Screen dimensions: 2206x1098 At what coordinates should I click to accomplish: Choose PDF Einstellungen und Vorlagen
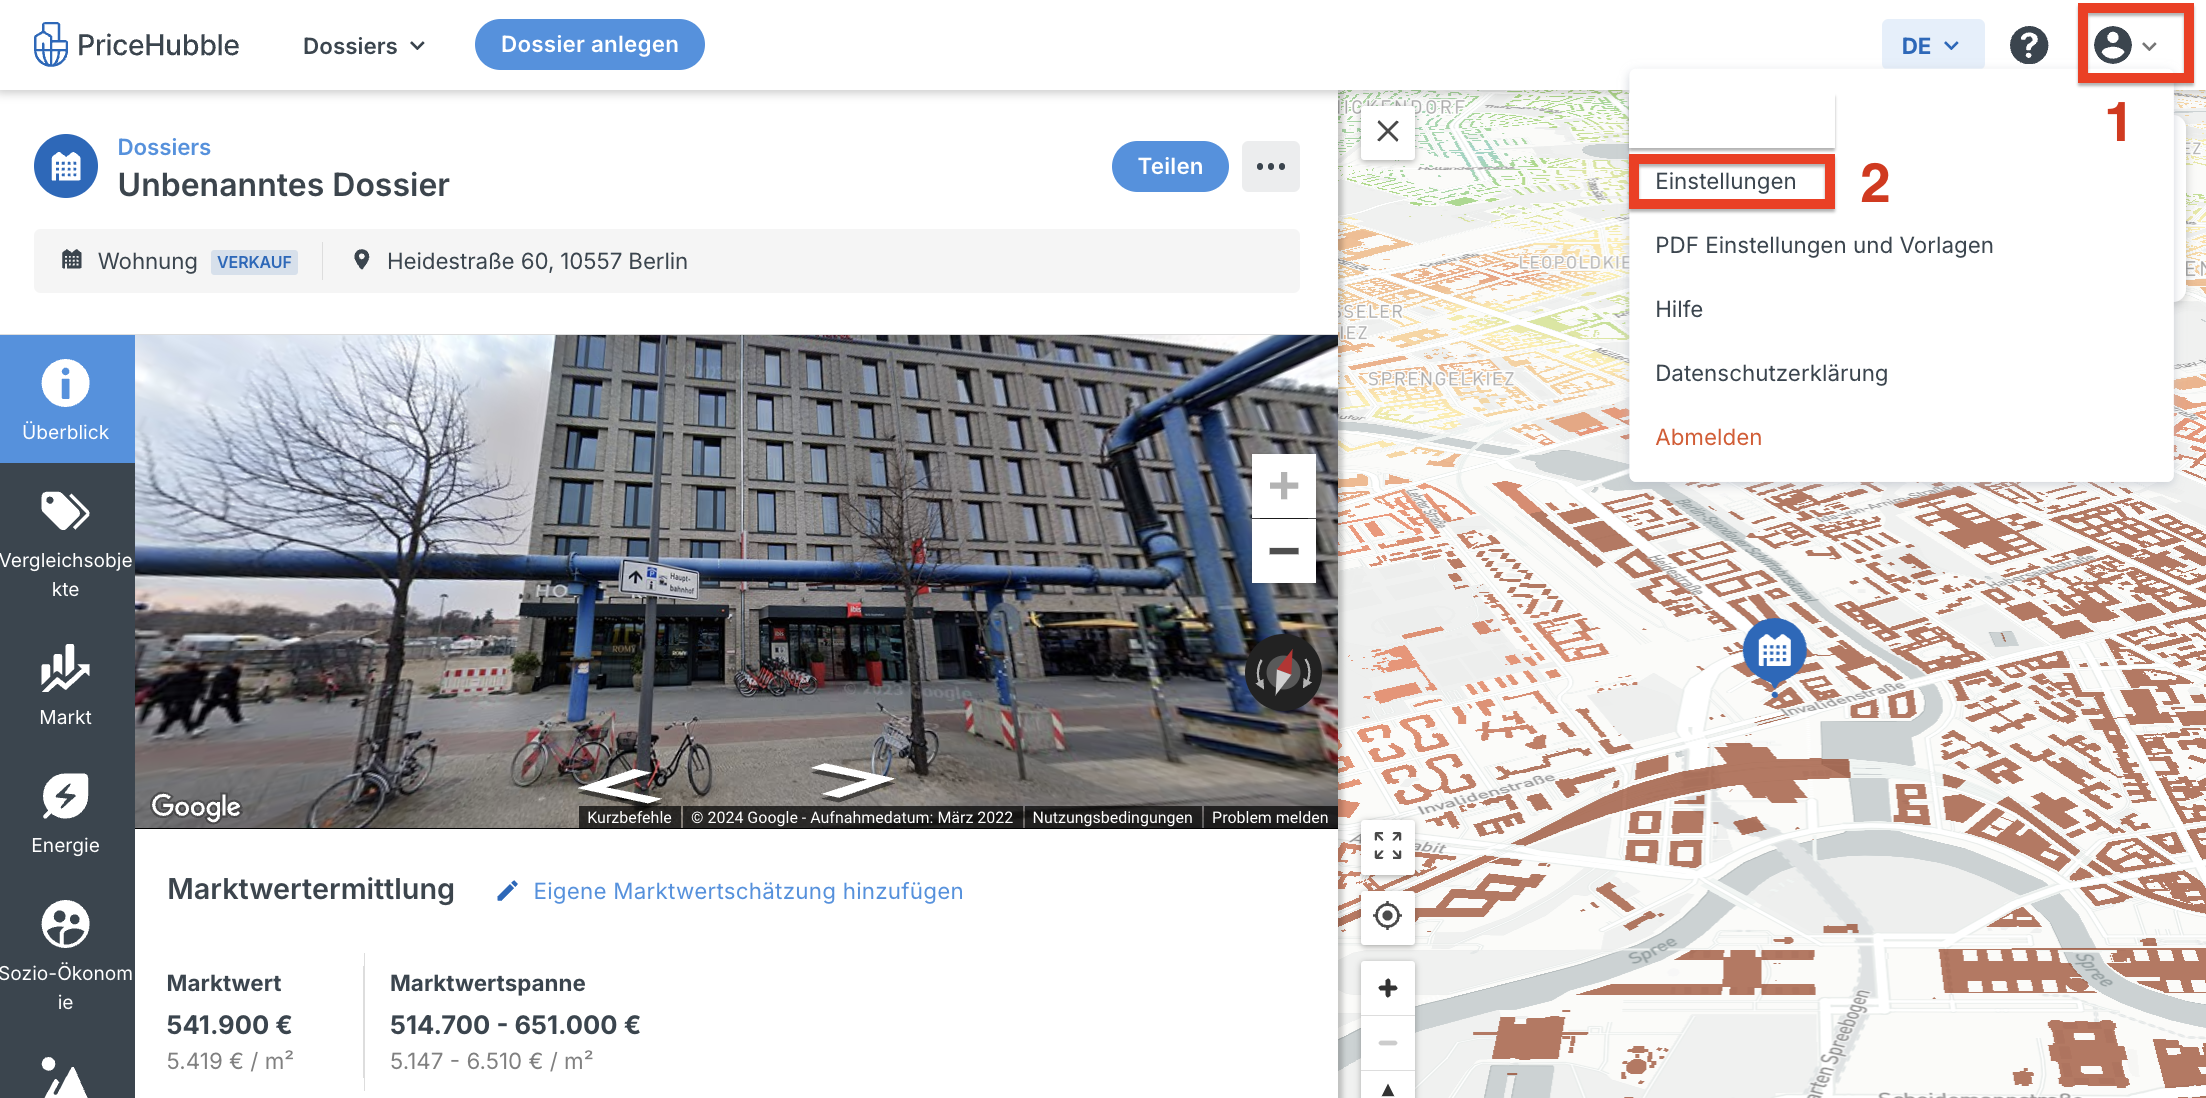tap(1823, 245)
